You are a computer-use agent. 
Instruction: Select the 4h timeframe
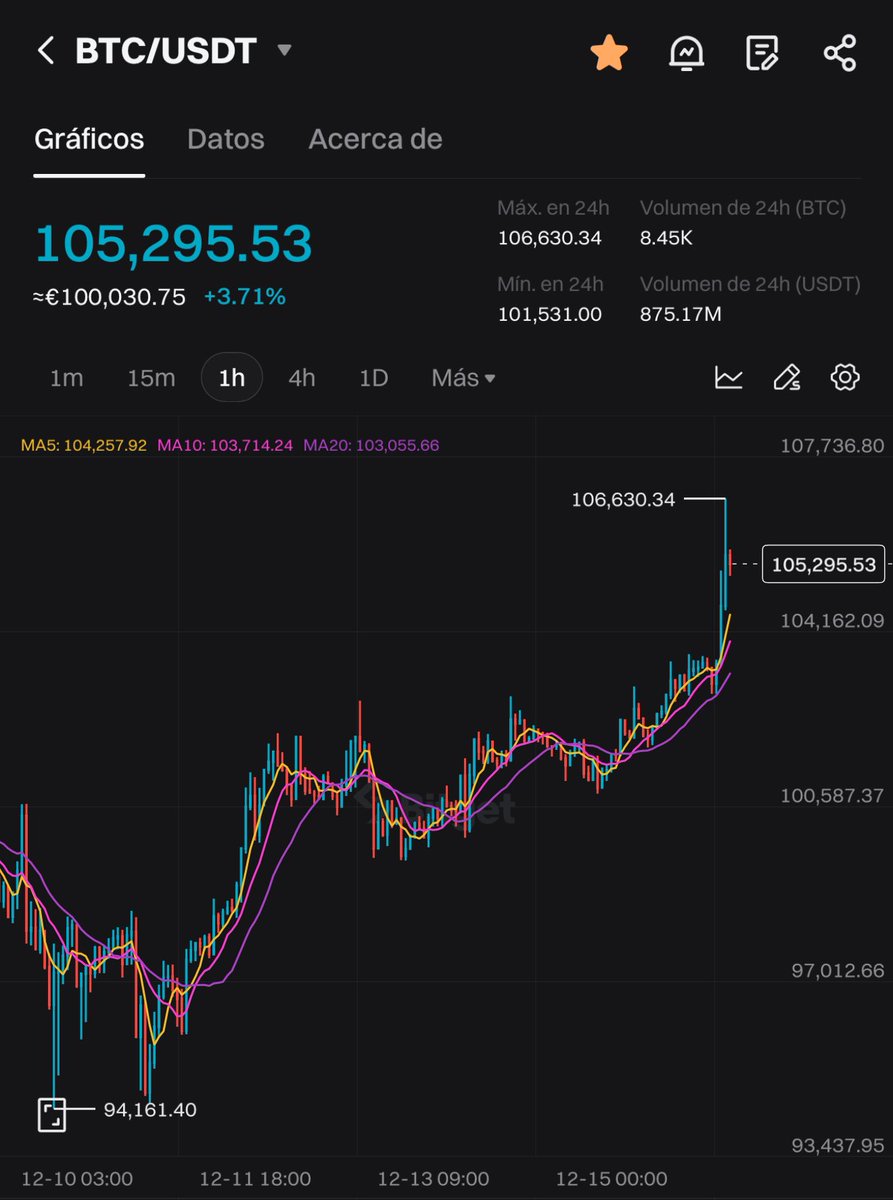click(x=301, y=378)
